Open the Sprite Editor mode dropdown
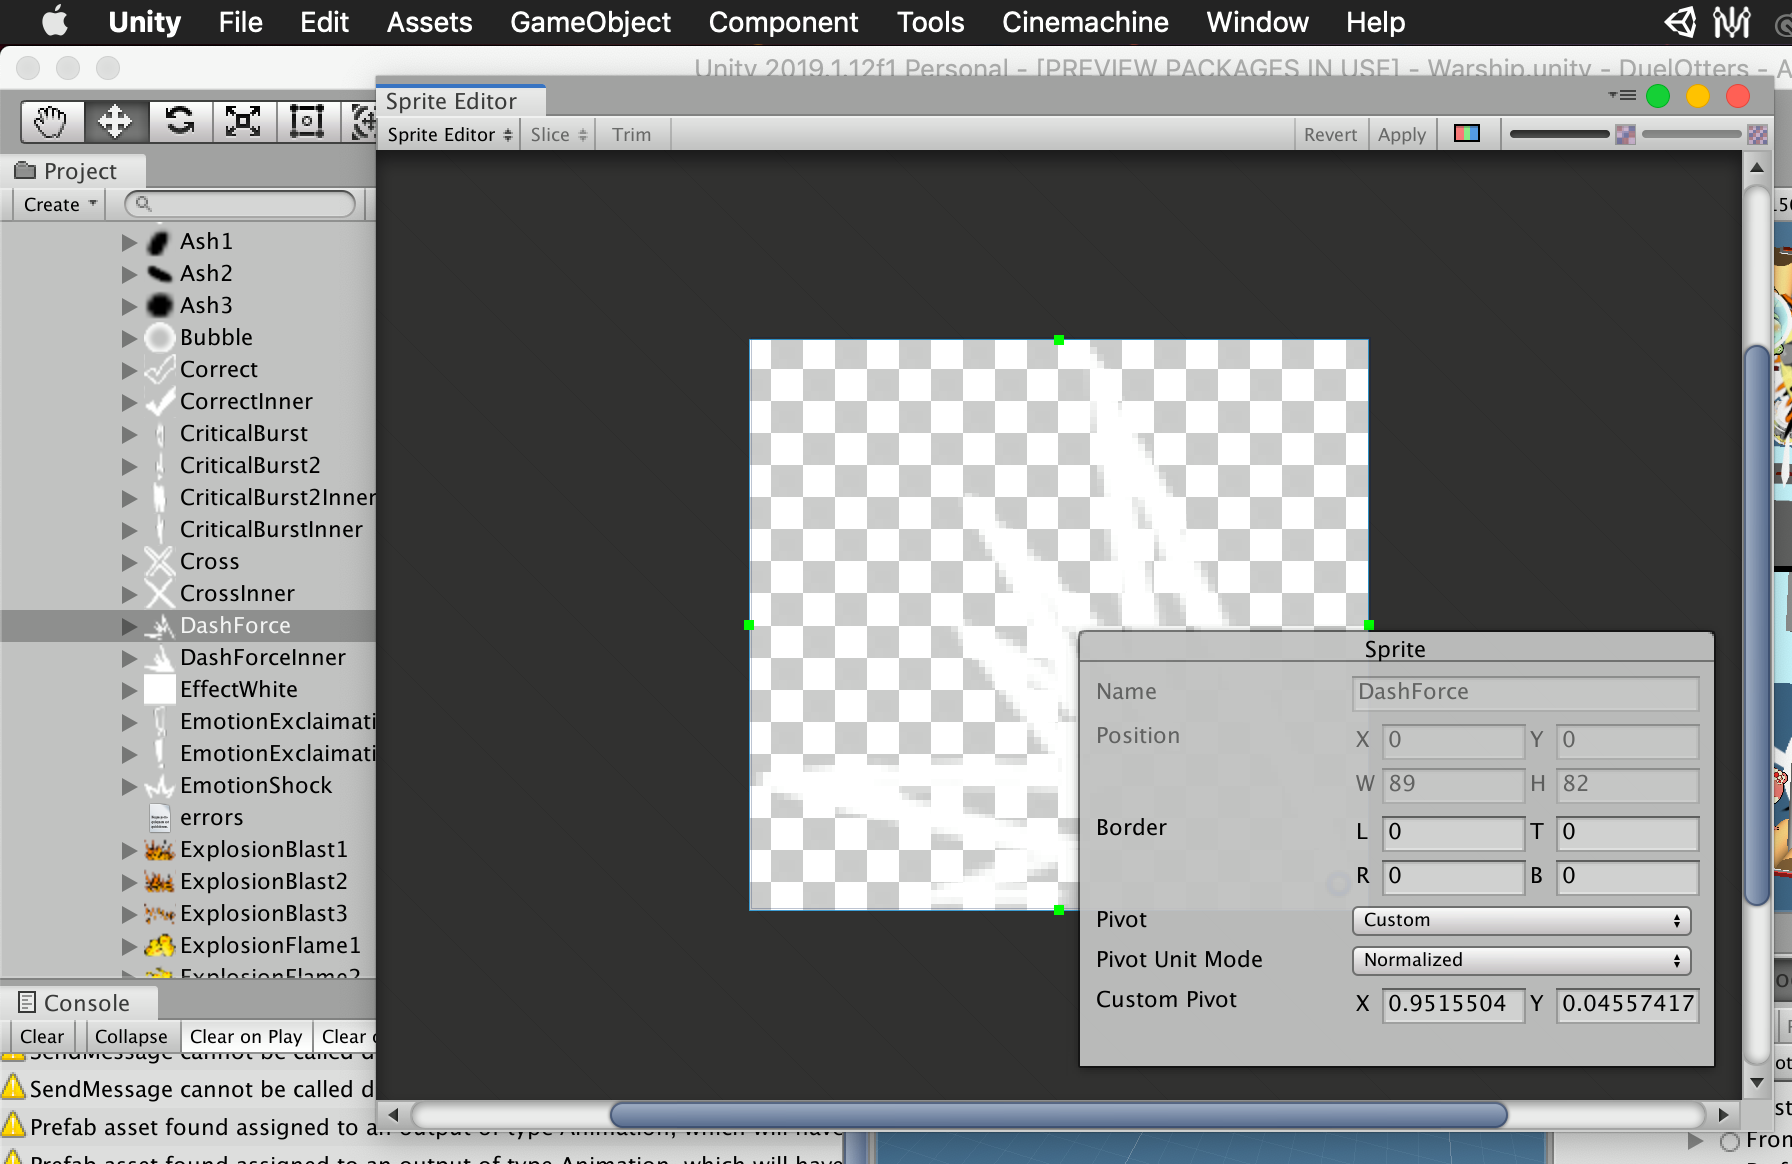1792x1164 pixels. pyautogui.click(x=449, y=134)
